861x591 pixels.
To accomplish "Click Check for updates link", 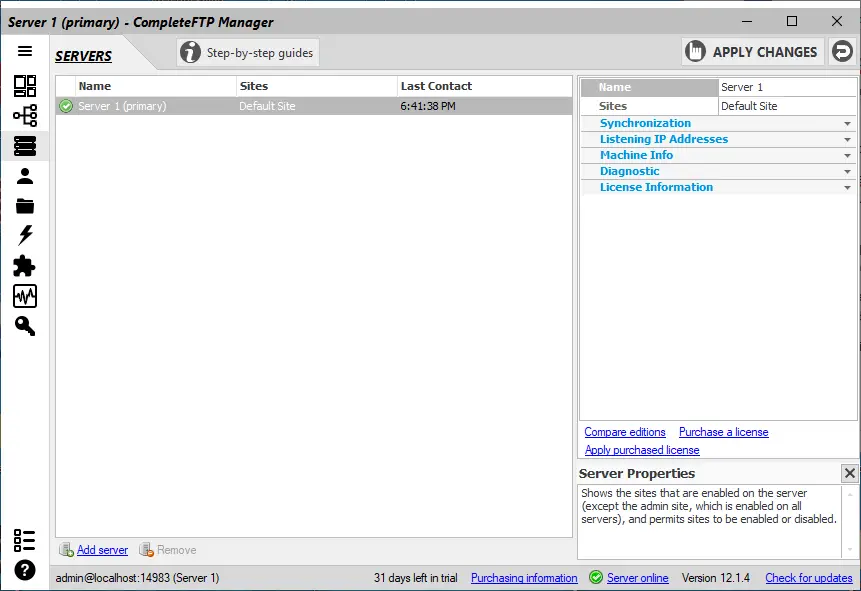I will pos(809,578).
